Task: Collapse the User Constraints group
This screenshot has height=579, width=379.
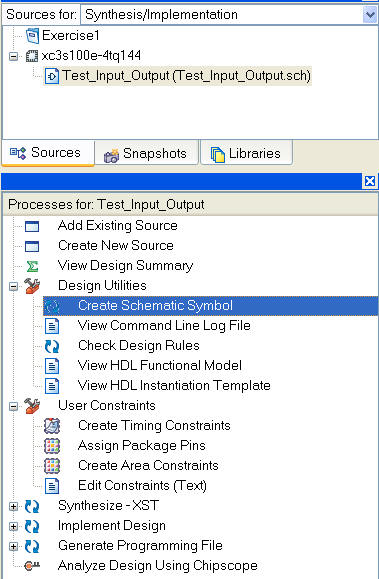Action: coord(13,406)
